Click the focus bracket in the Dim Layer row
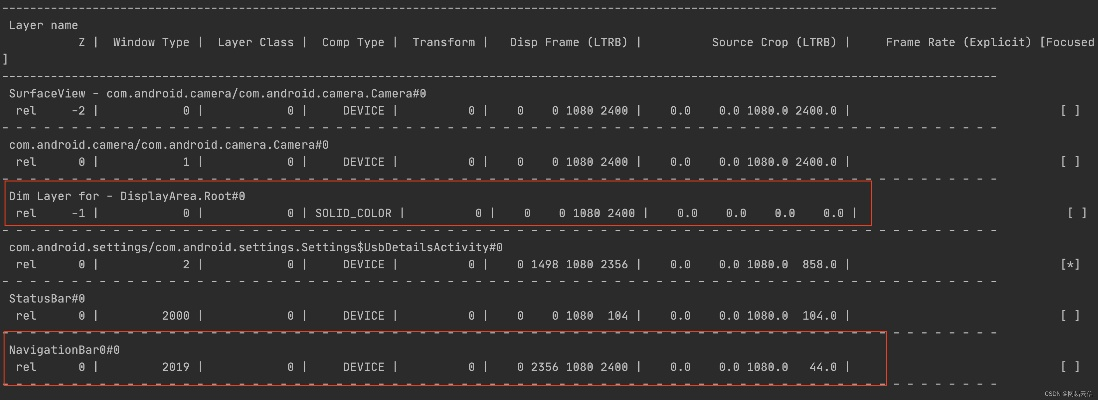1098x400 pixels. click(x=1077, y=213)
